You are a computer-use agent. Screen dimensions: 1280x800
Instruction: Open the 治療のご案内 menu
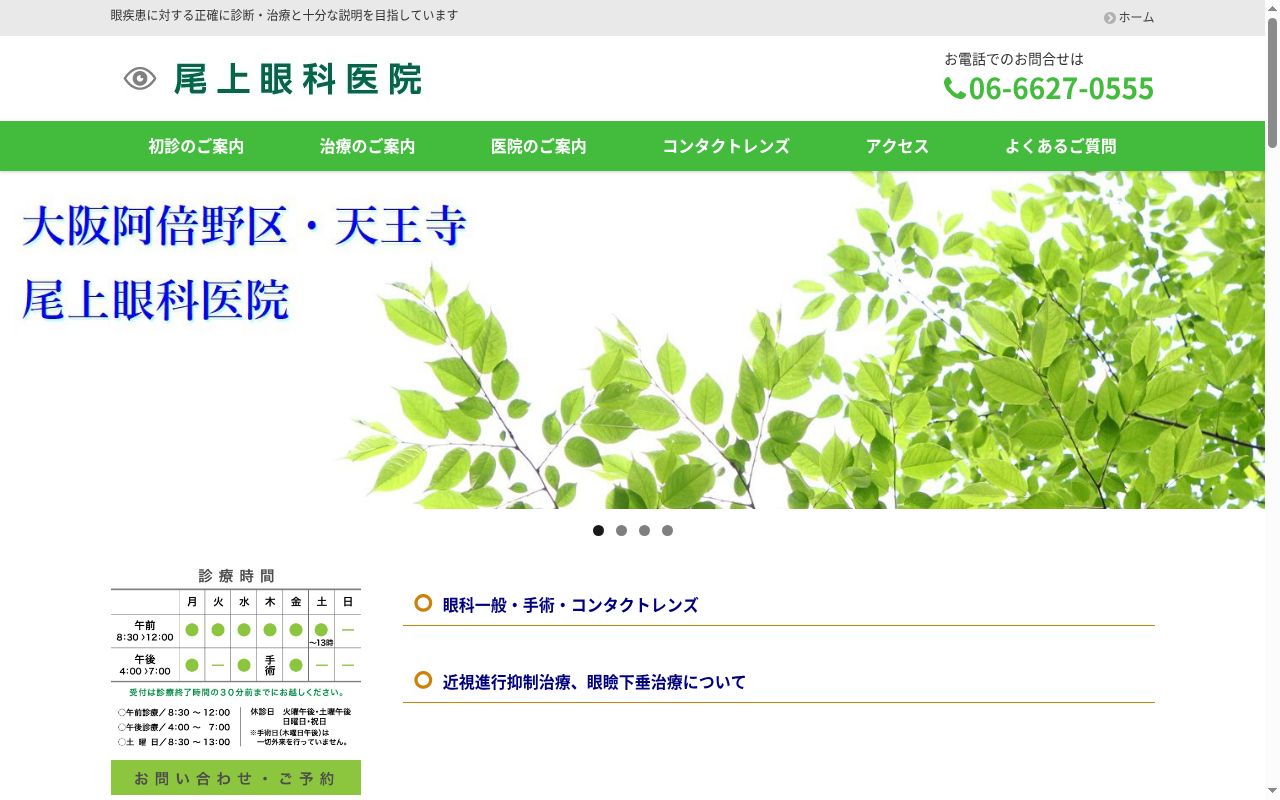click(368, 146)
